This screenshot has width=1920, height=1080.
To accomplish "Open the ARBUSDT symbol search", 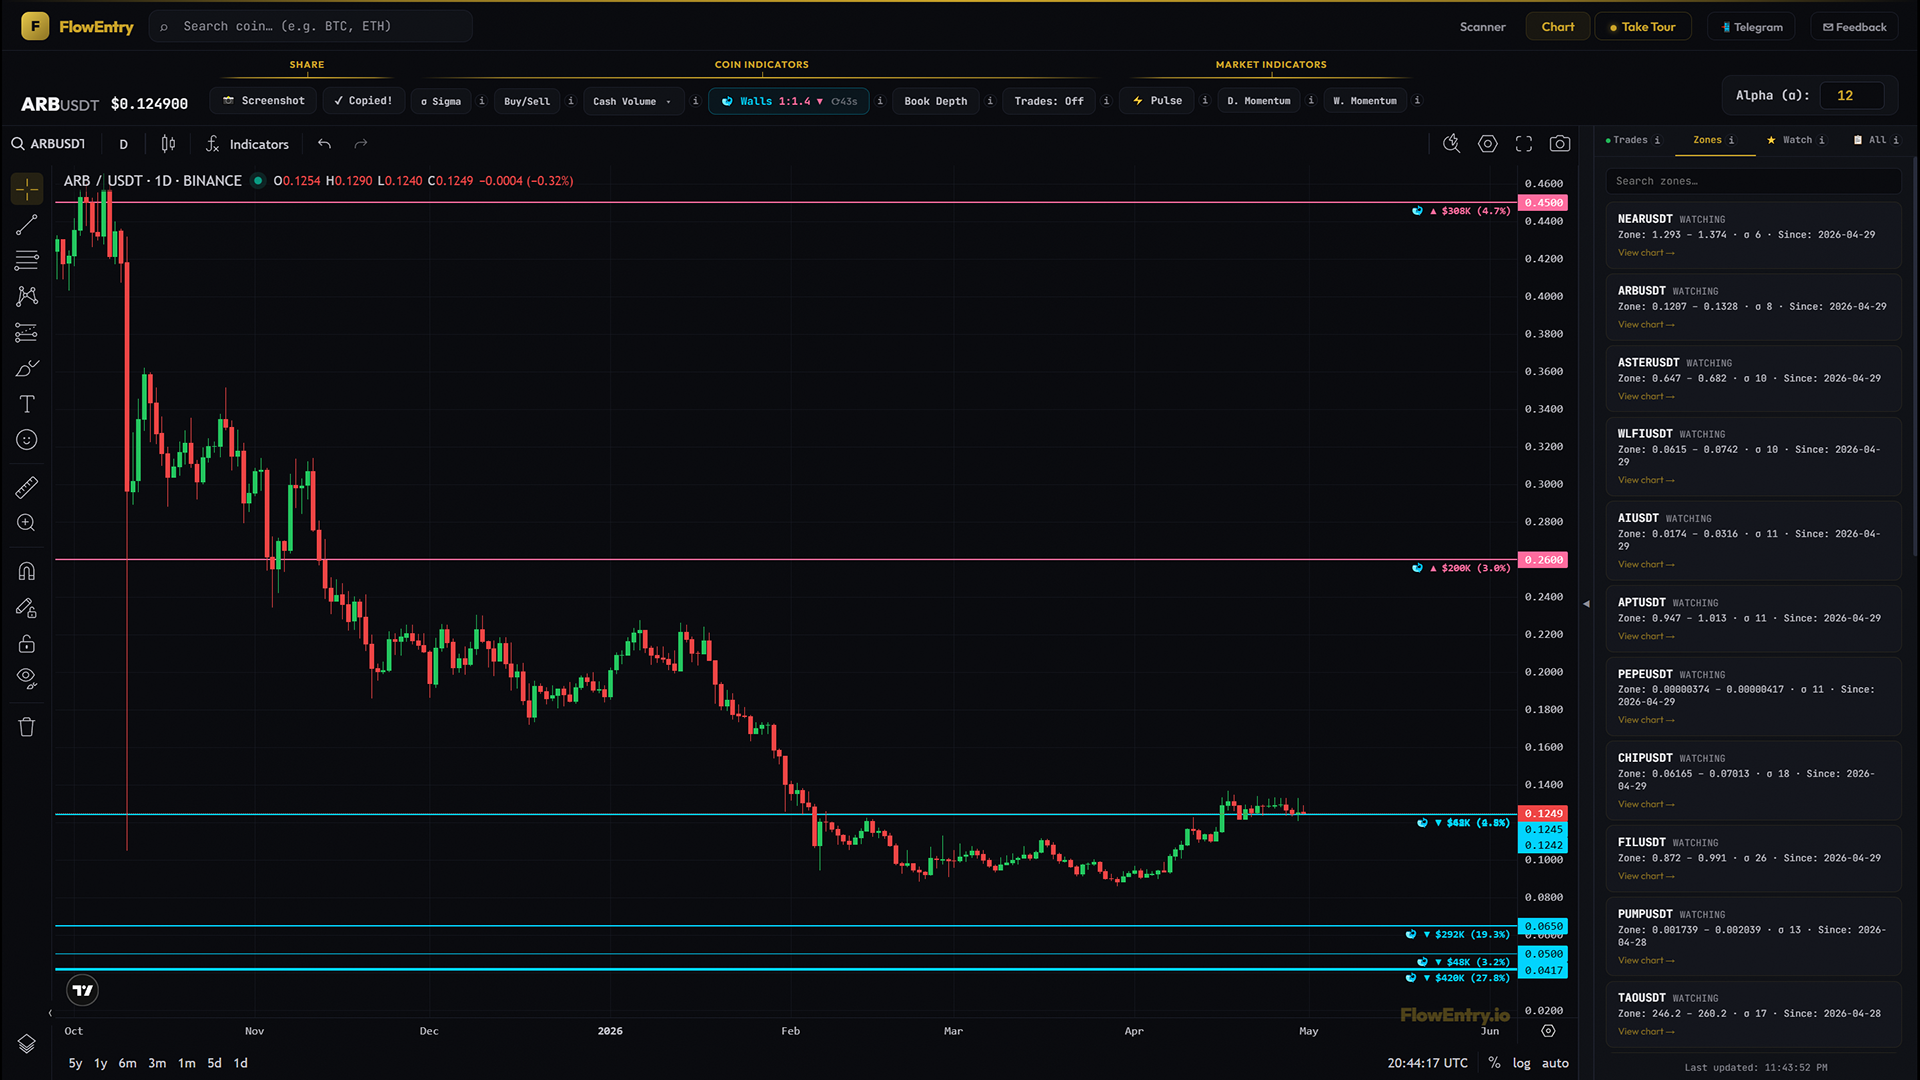I will (49, 144).
